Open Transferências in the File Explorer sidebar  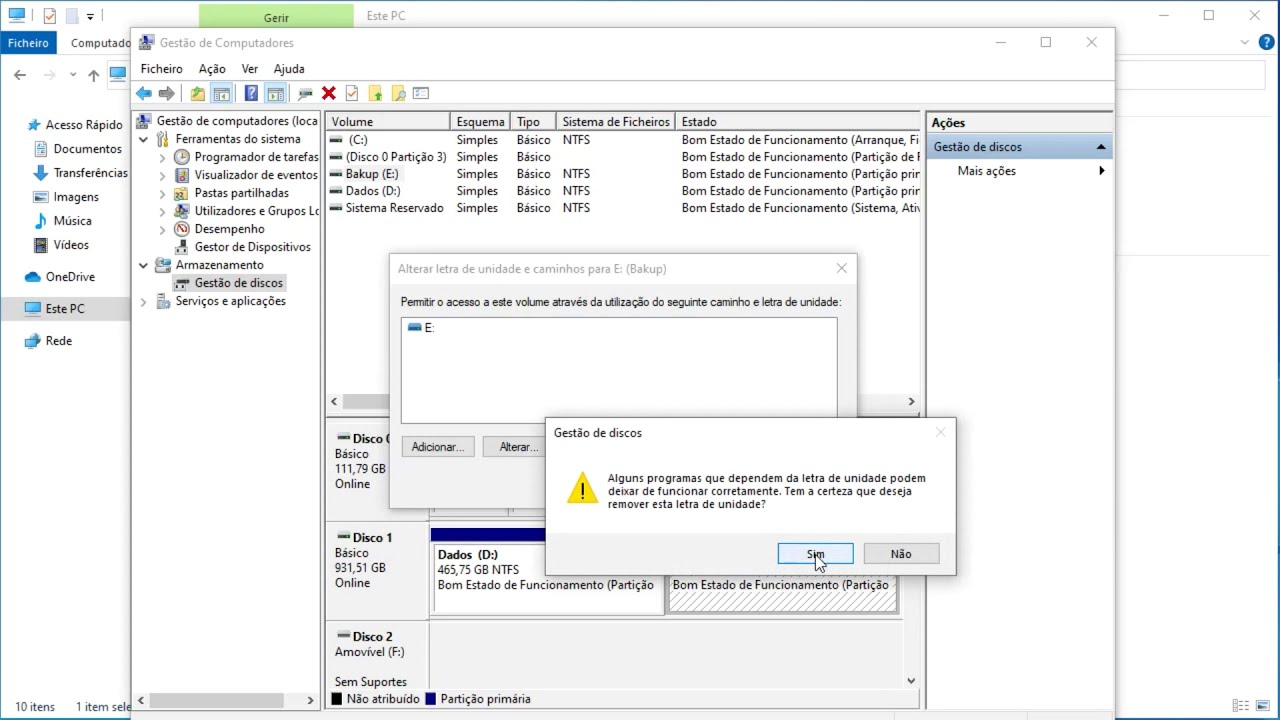90,173
